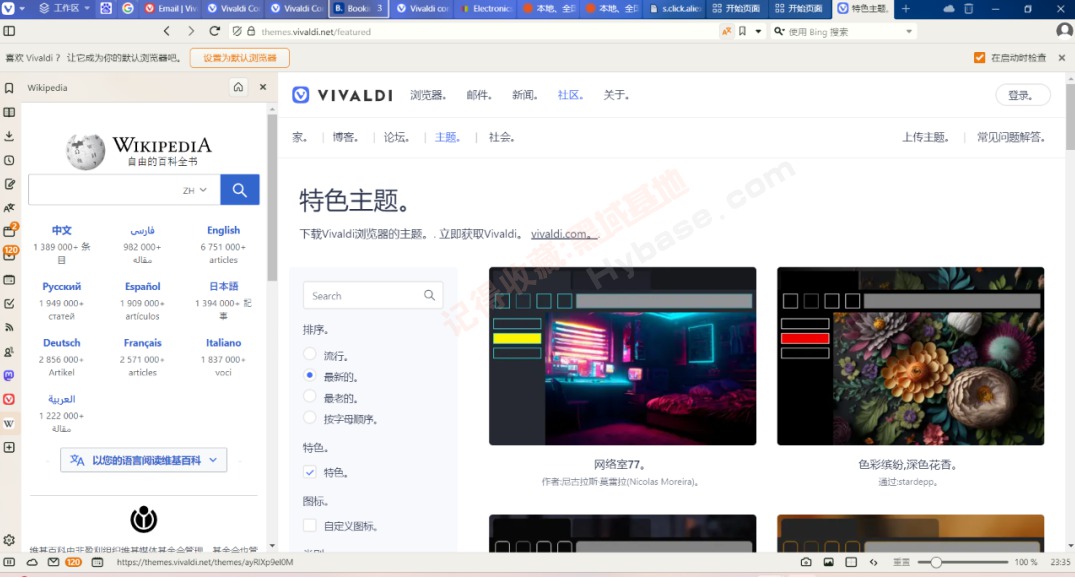Open Settings gear at bottom of sidebar
The image size is (1075, 578).
(9, 540)
